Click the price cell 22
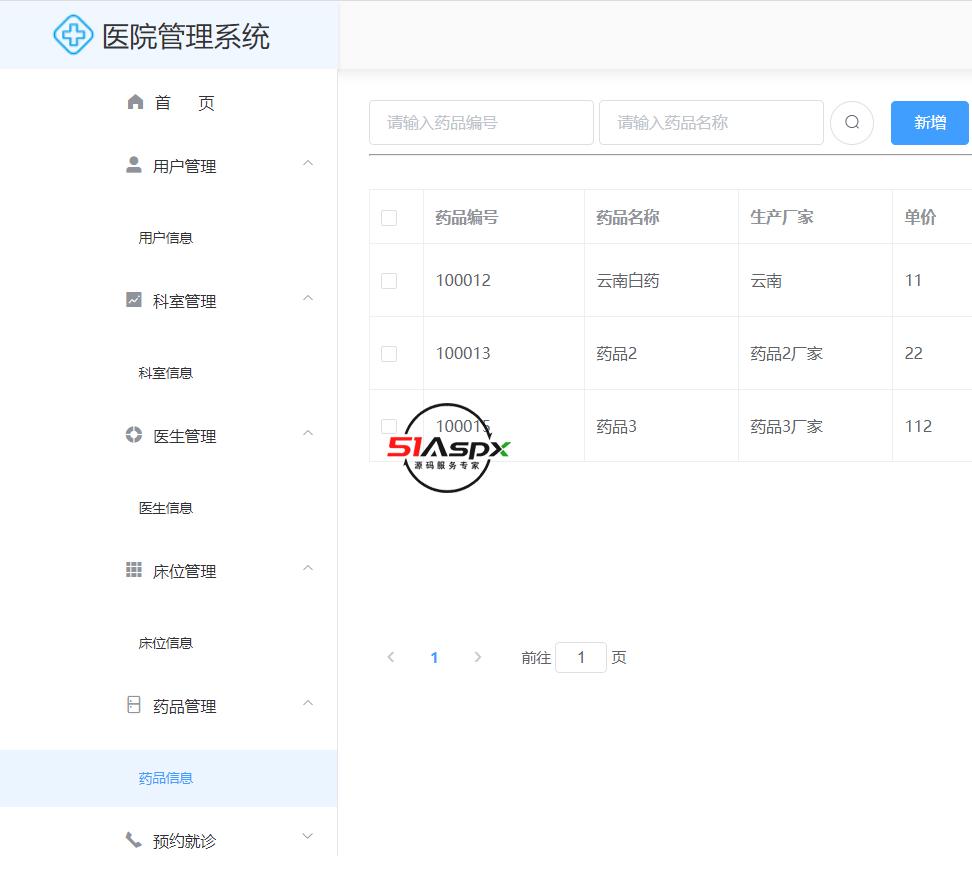The height and width of the screenshot is (895, 972). click(914, 354)
